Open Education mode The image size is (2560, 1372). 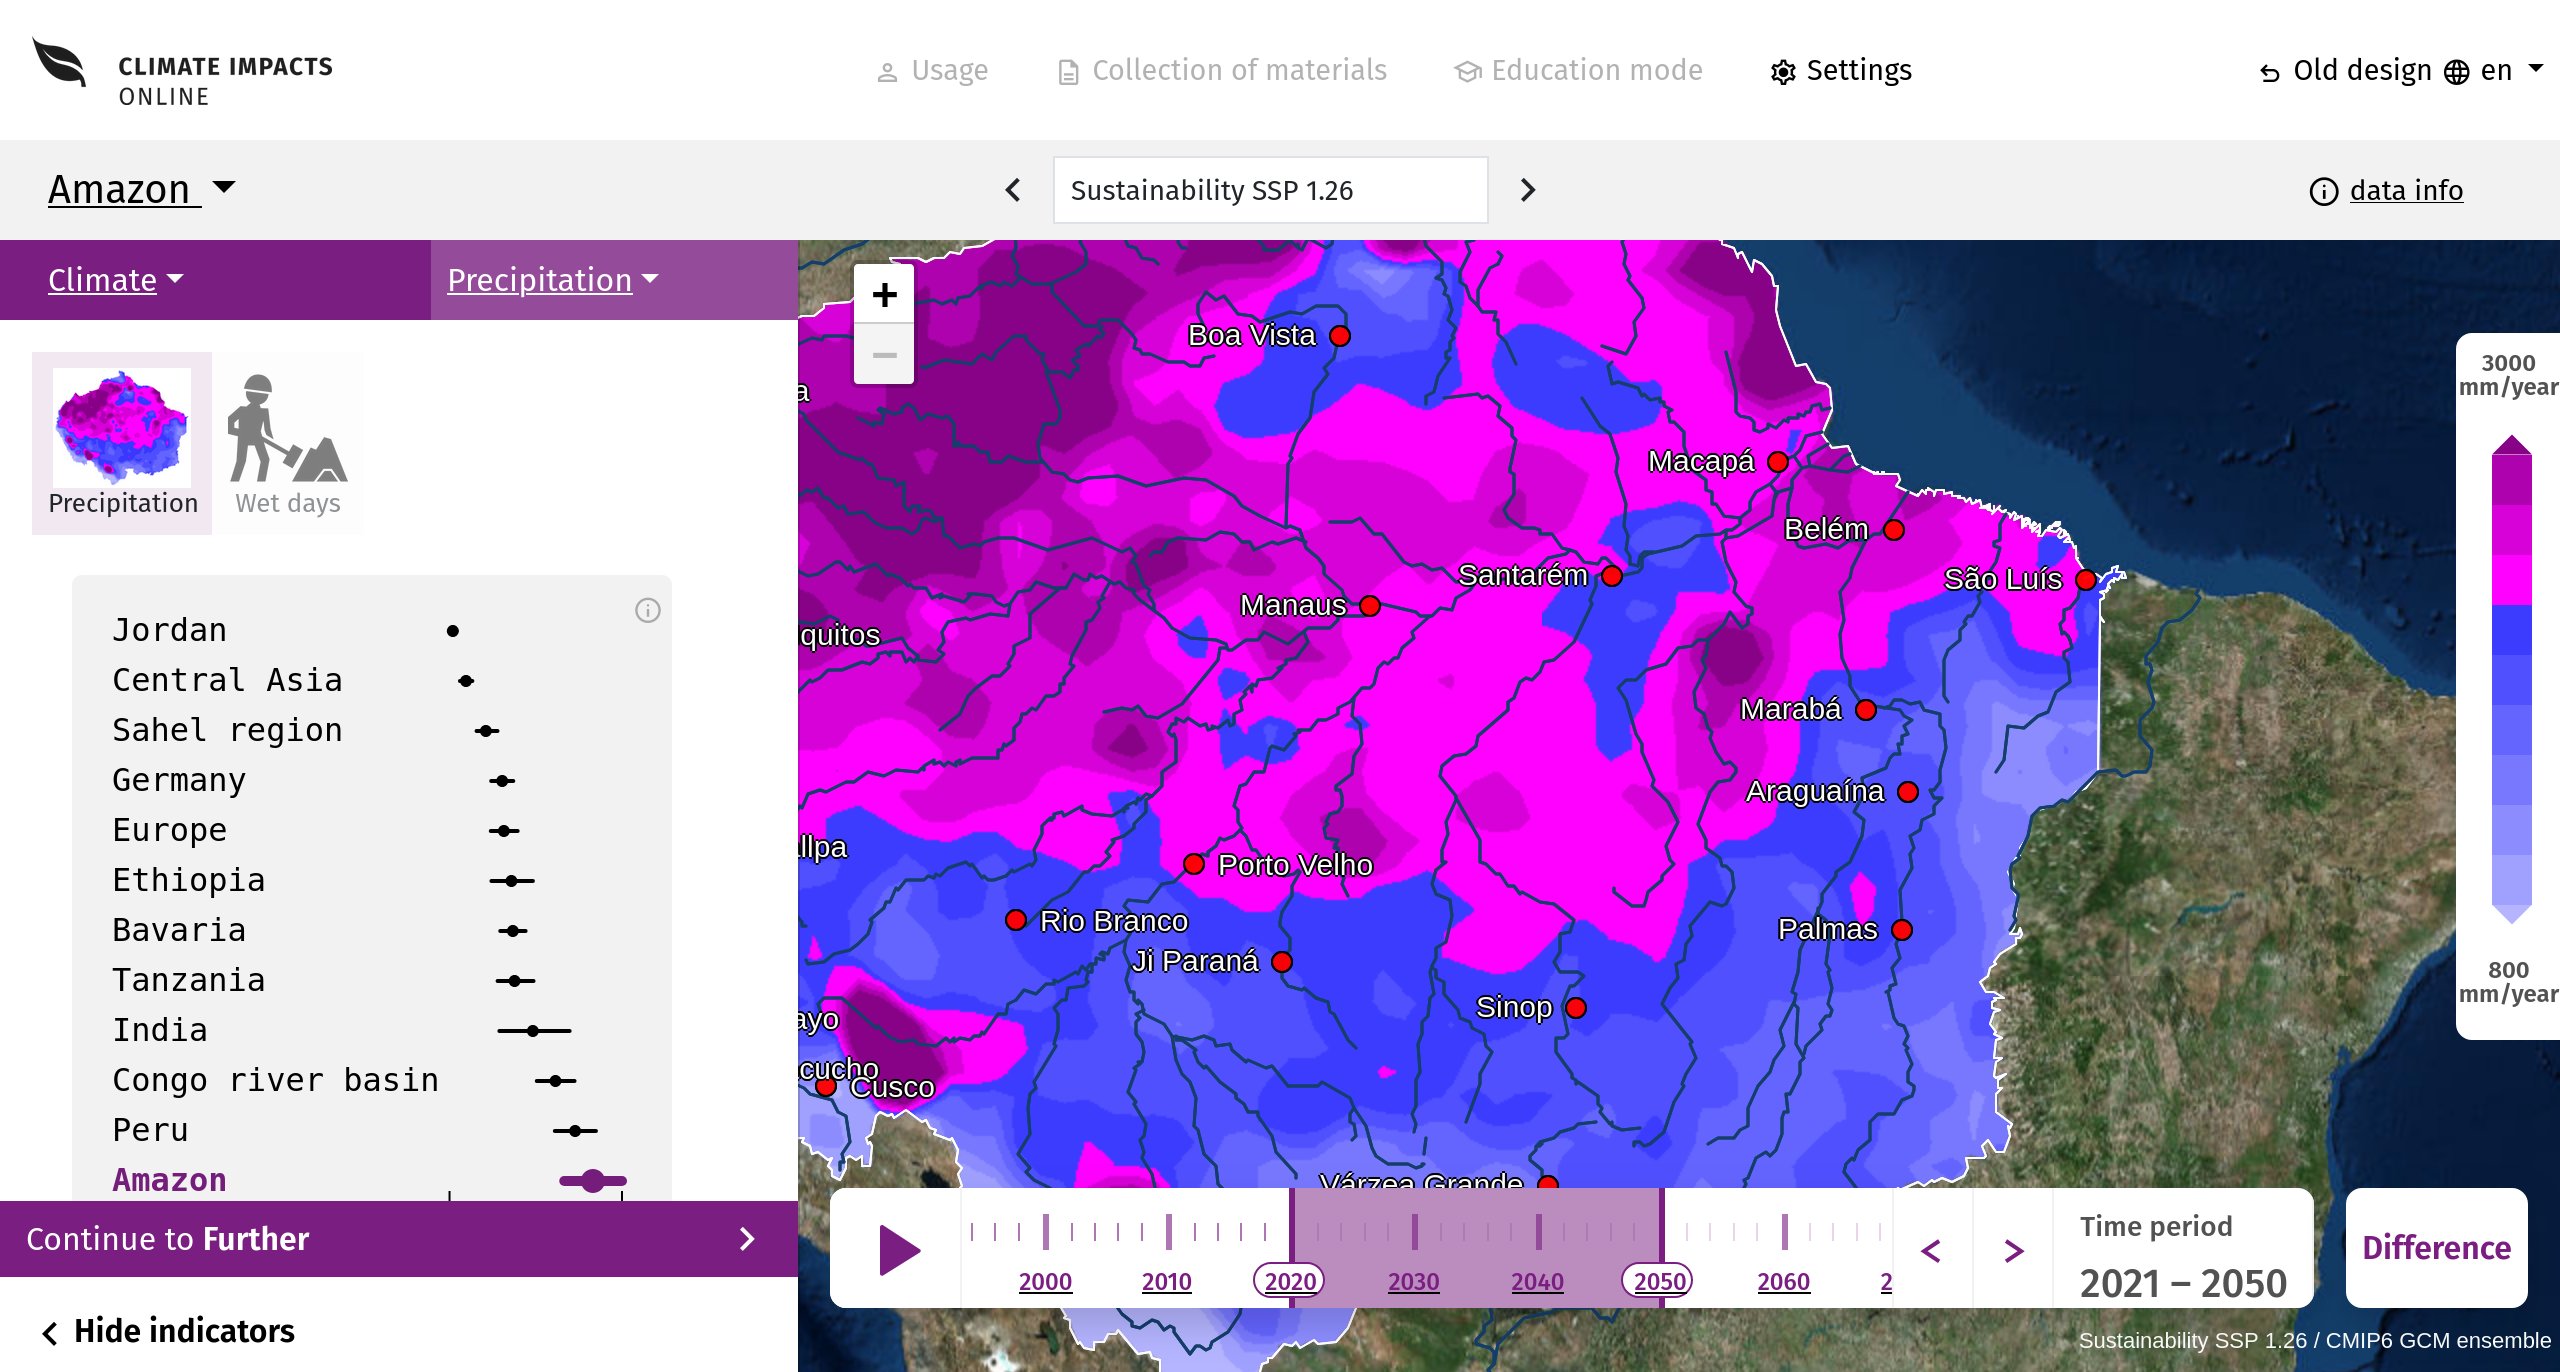(x=1578, y=70)
